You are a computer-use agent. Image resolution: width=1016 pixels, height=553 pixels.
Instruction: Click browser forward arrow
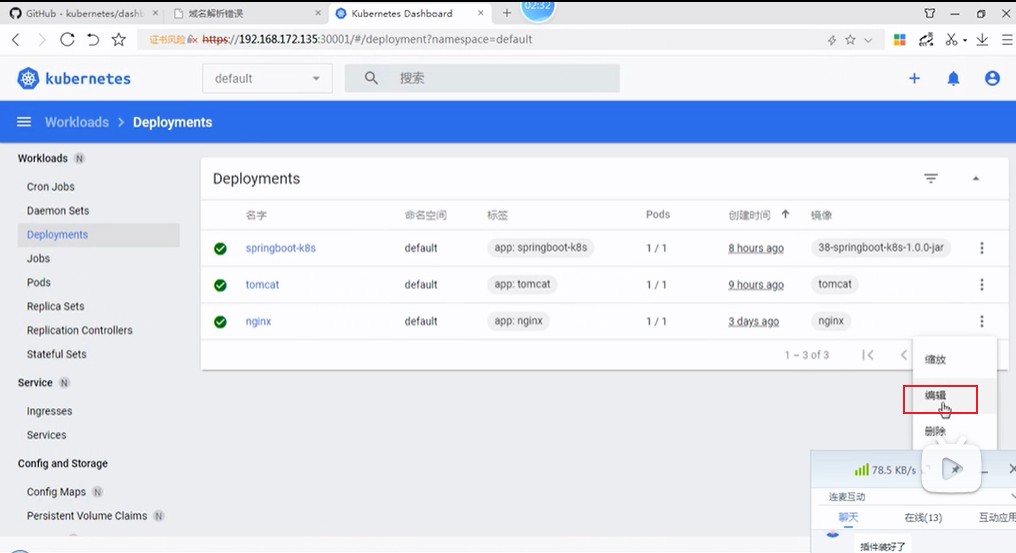point(41,40)
